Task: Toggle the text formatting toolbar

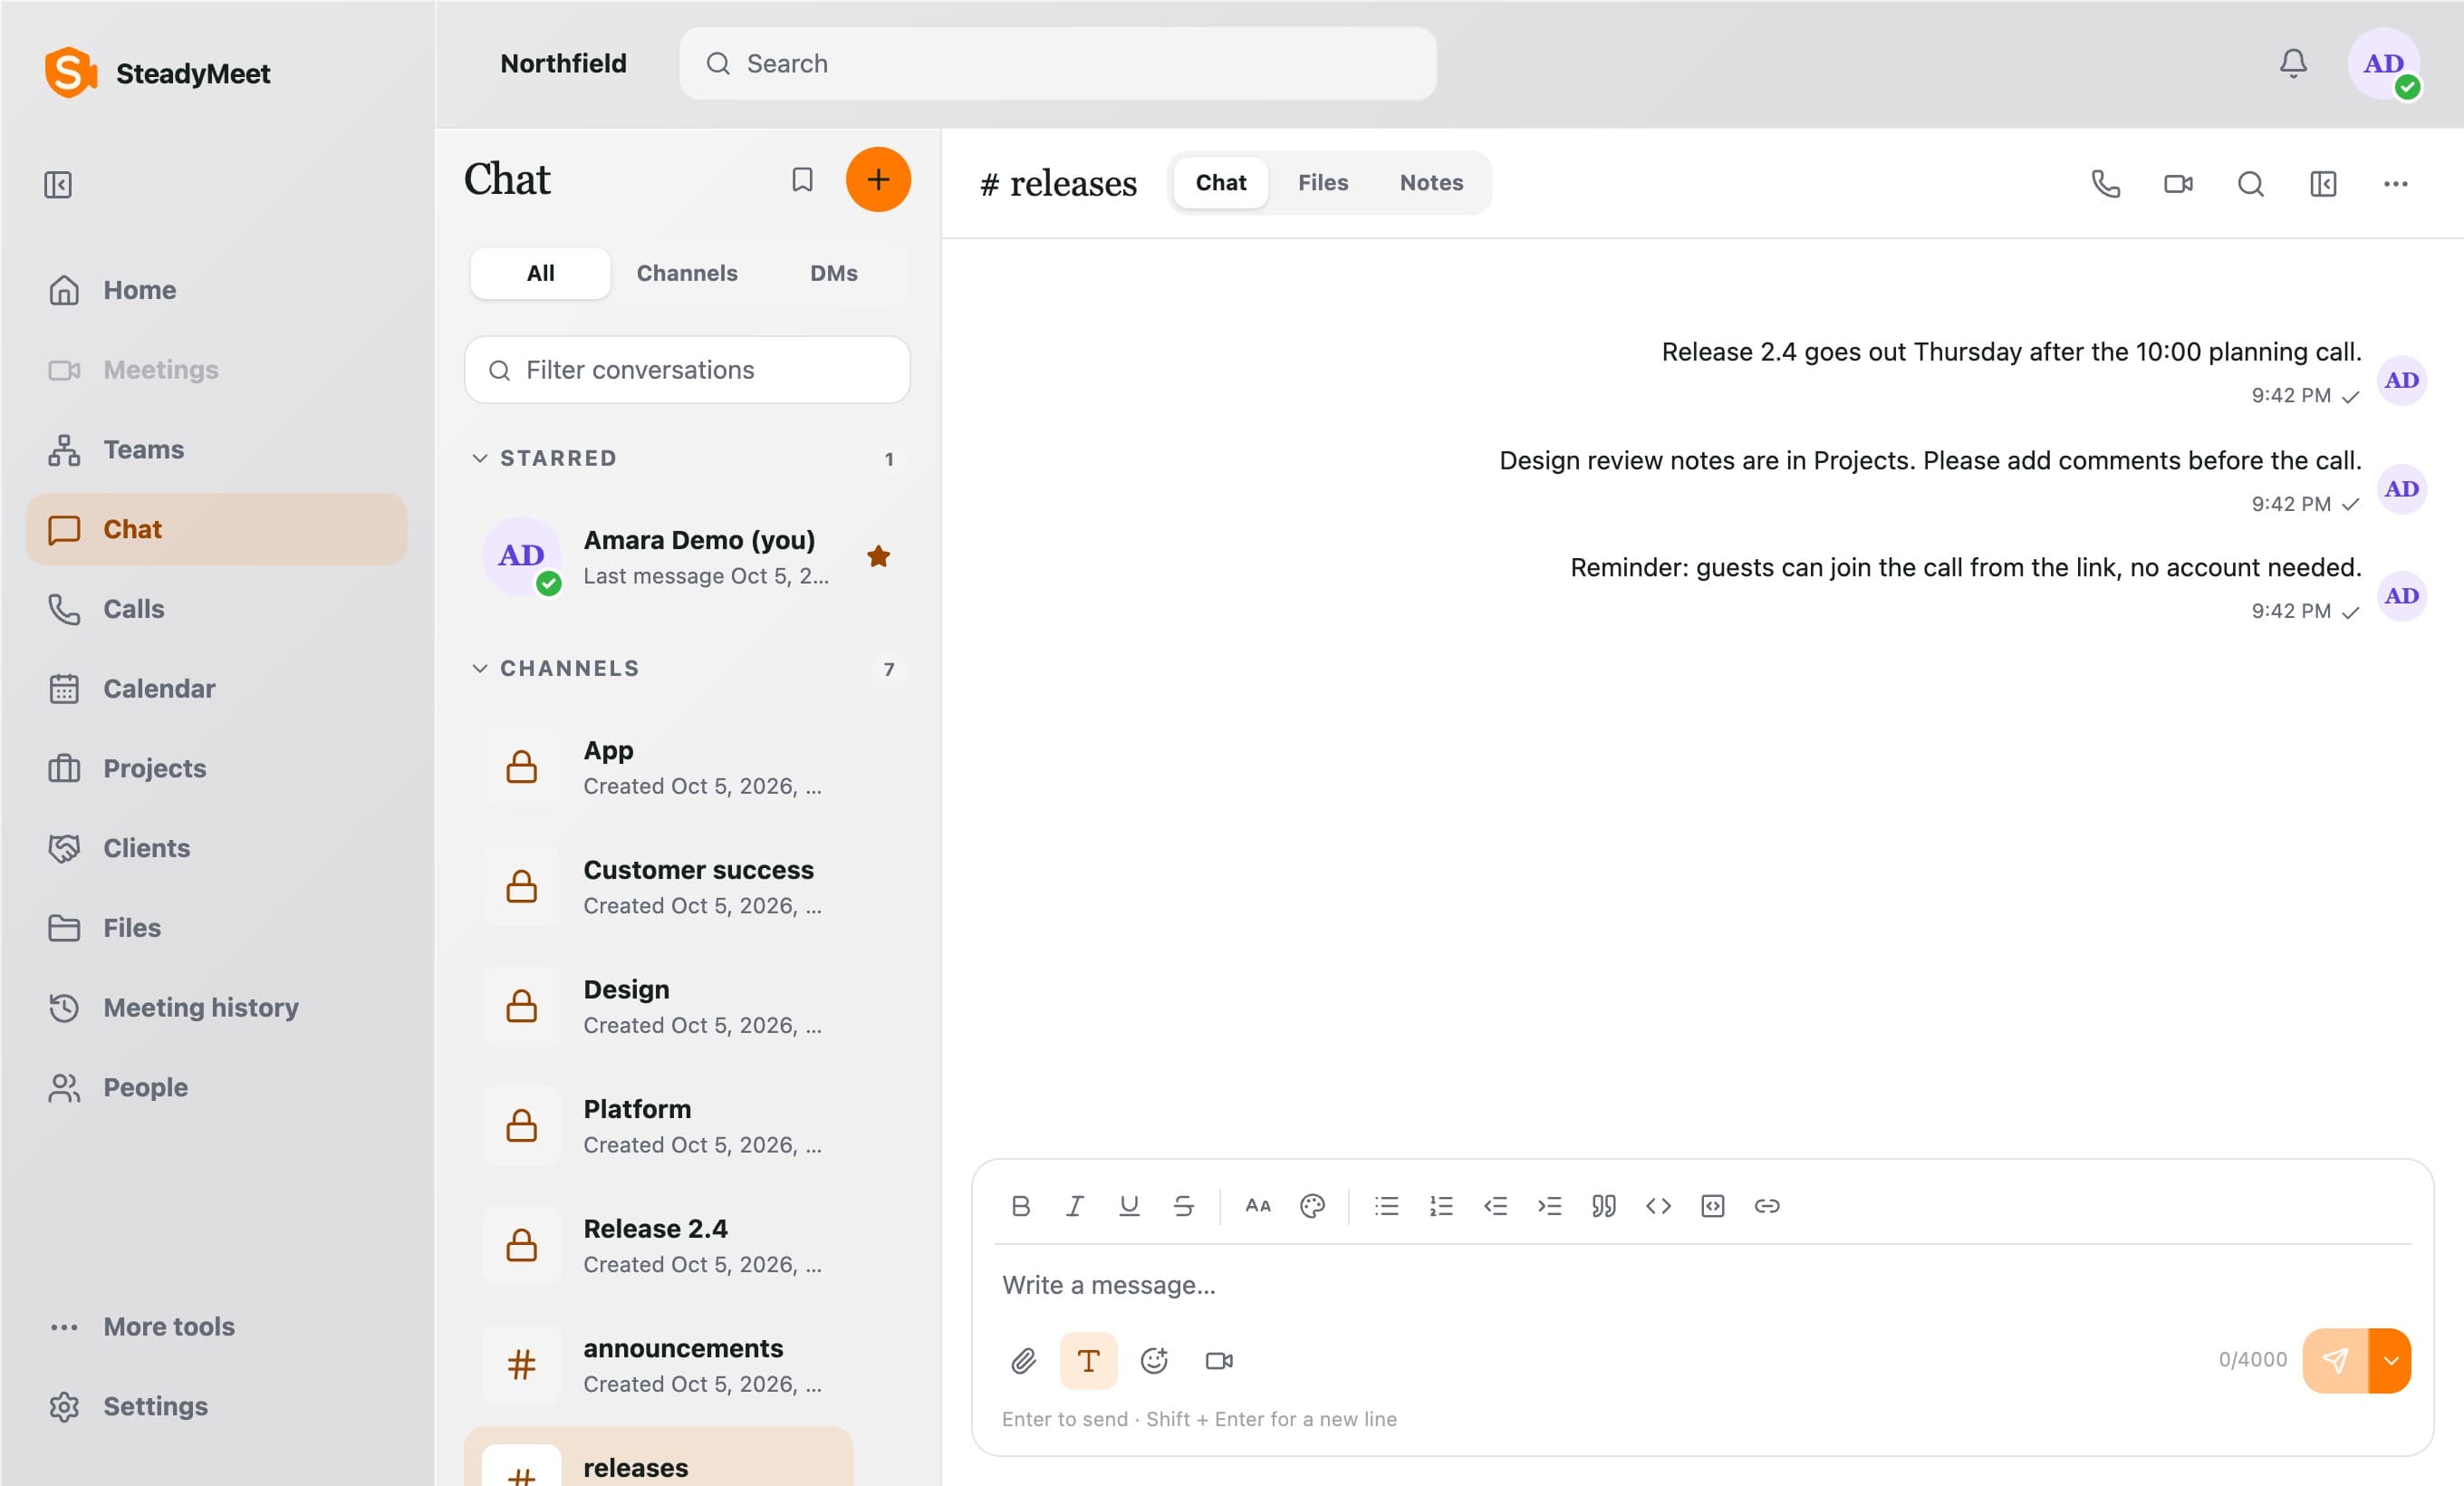Action: (x=1089, y=1361)
